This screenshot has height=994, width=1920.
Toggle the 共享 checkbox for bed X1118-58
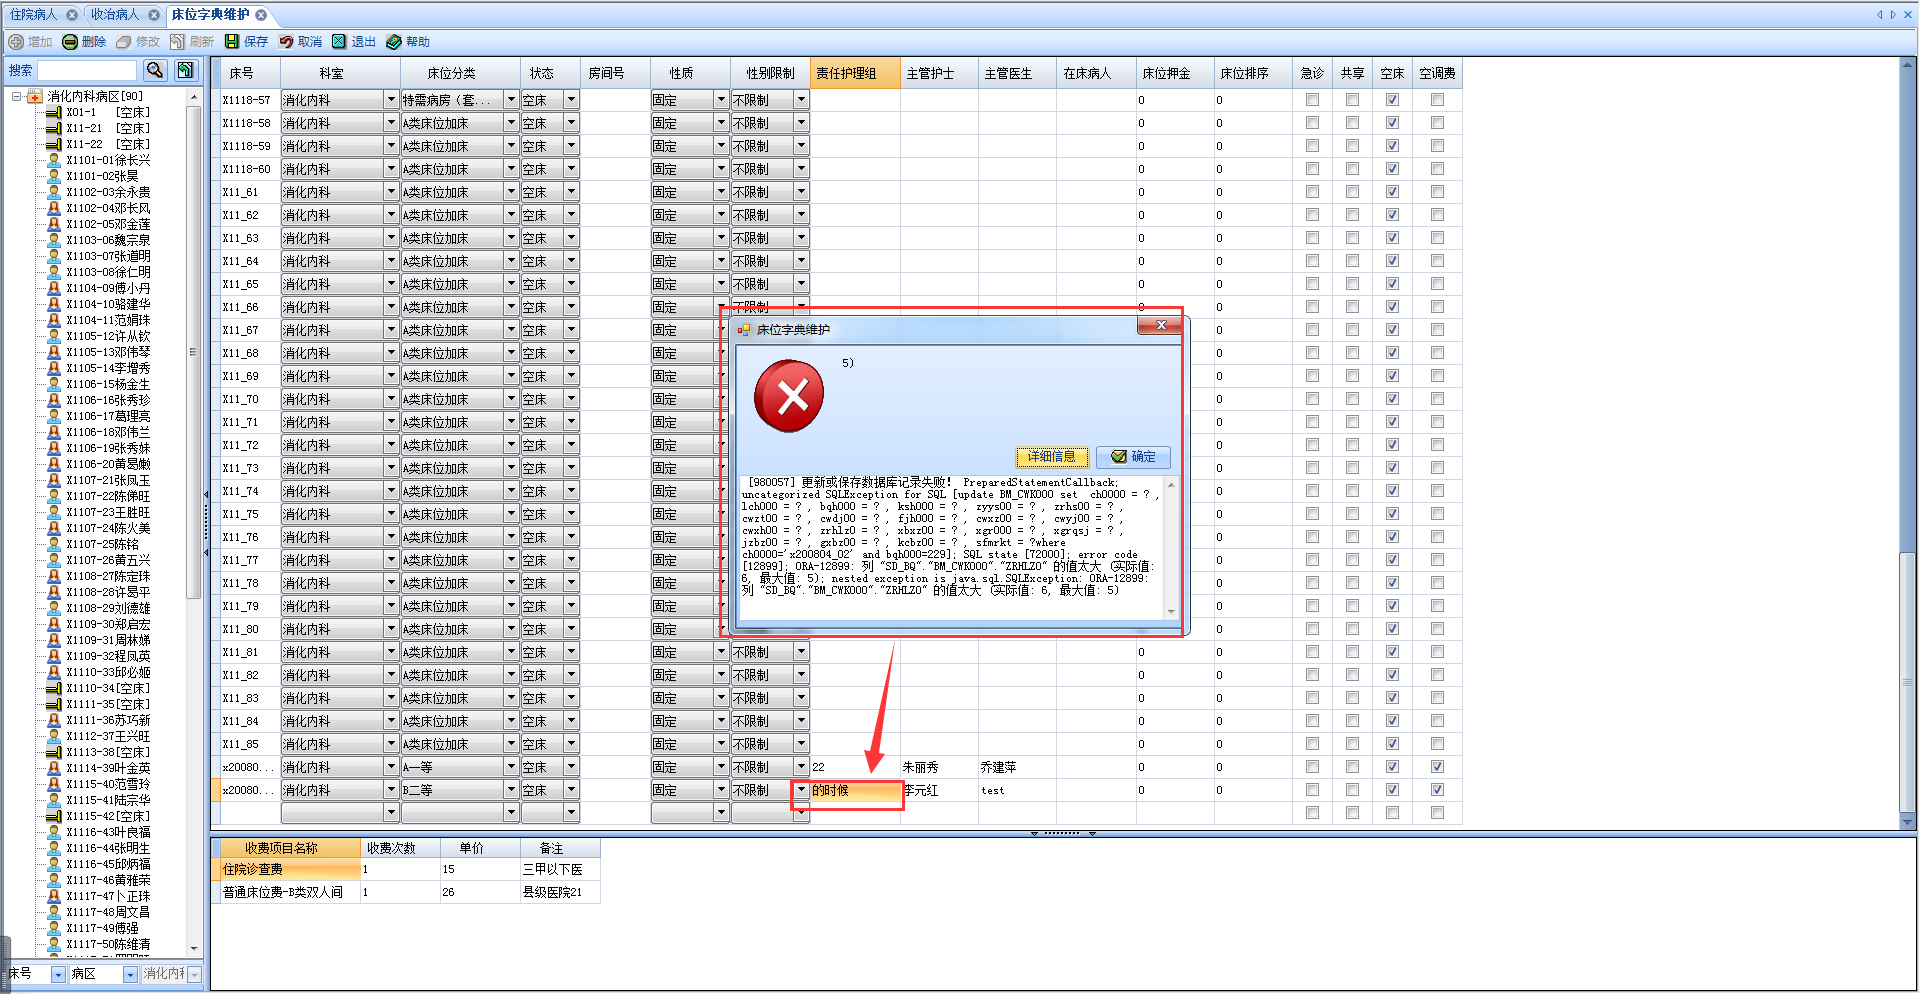click(1352, 123)
